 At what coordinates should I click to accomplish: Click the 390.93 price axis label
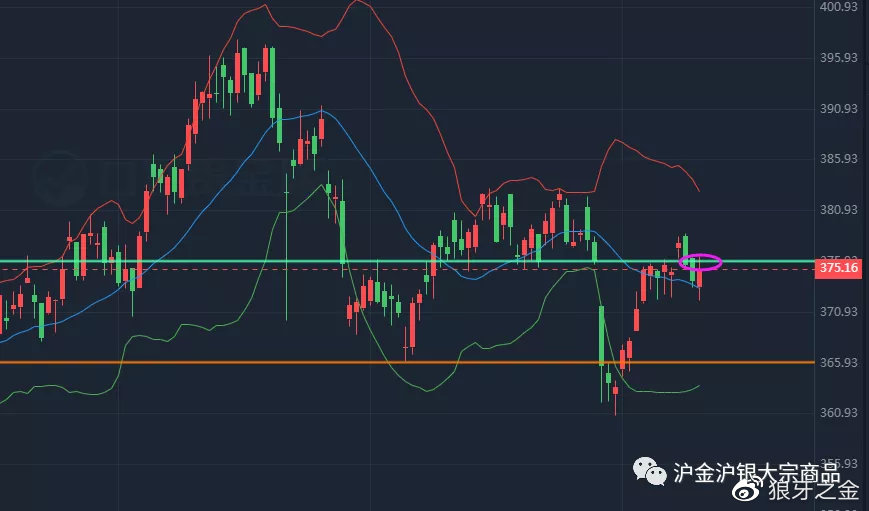(x=838, y=108)
